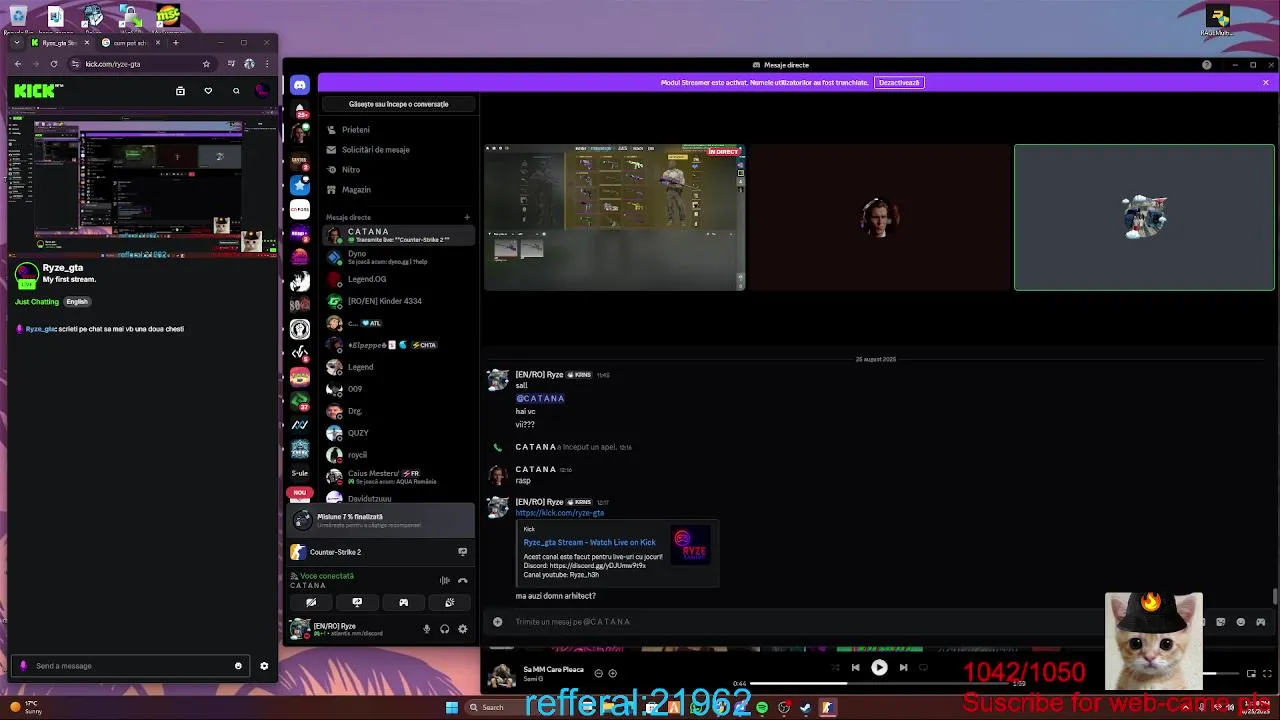Open Kick browse icon next to heart
Image resolution: width=1280 pixels, height=720 pixels.
[180, 91]
